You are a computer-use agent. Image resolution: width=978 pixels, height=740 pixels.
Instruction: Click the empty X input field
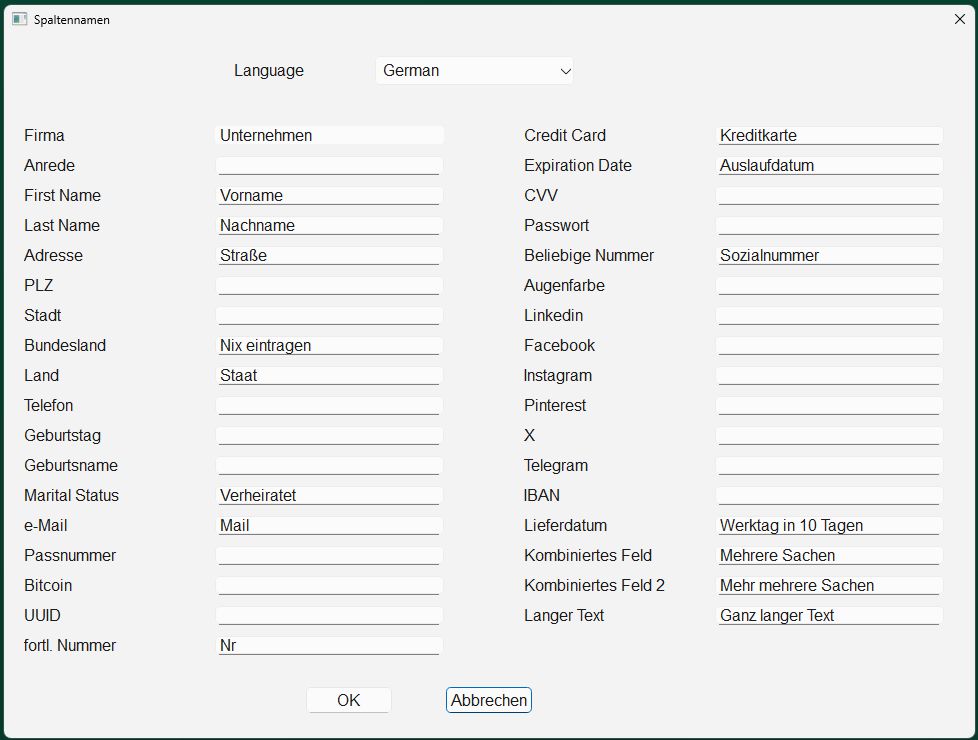pos(829,435)
